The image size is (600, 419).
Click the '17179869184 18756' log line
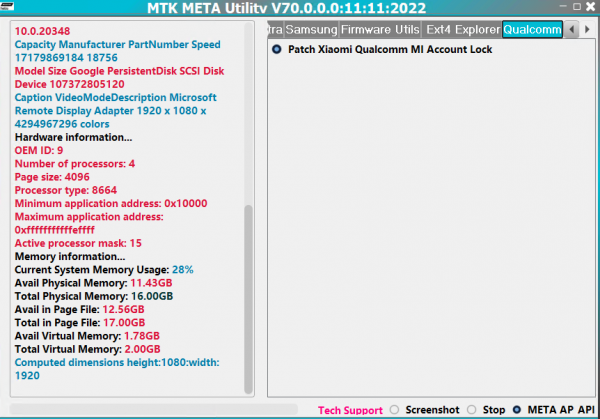(x=66, y=58)
